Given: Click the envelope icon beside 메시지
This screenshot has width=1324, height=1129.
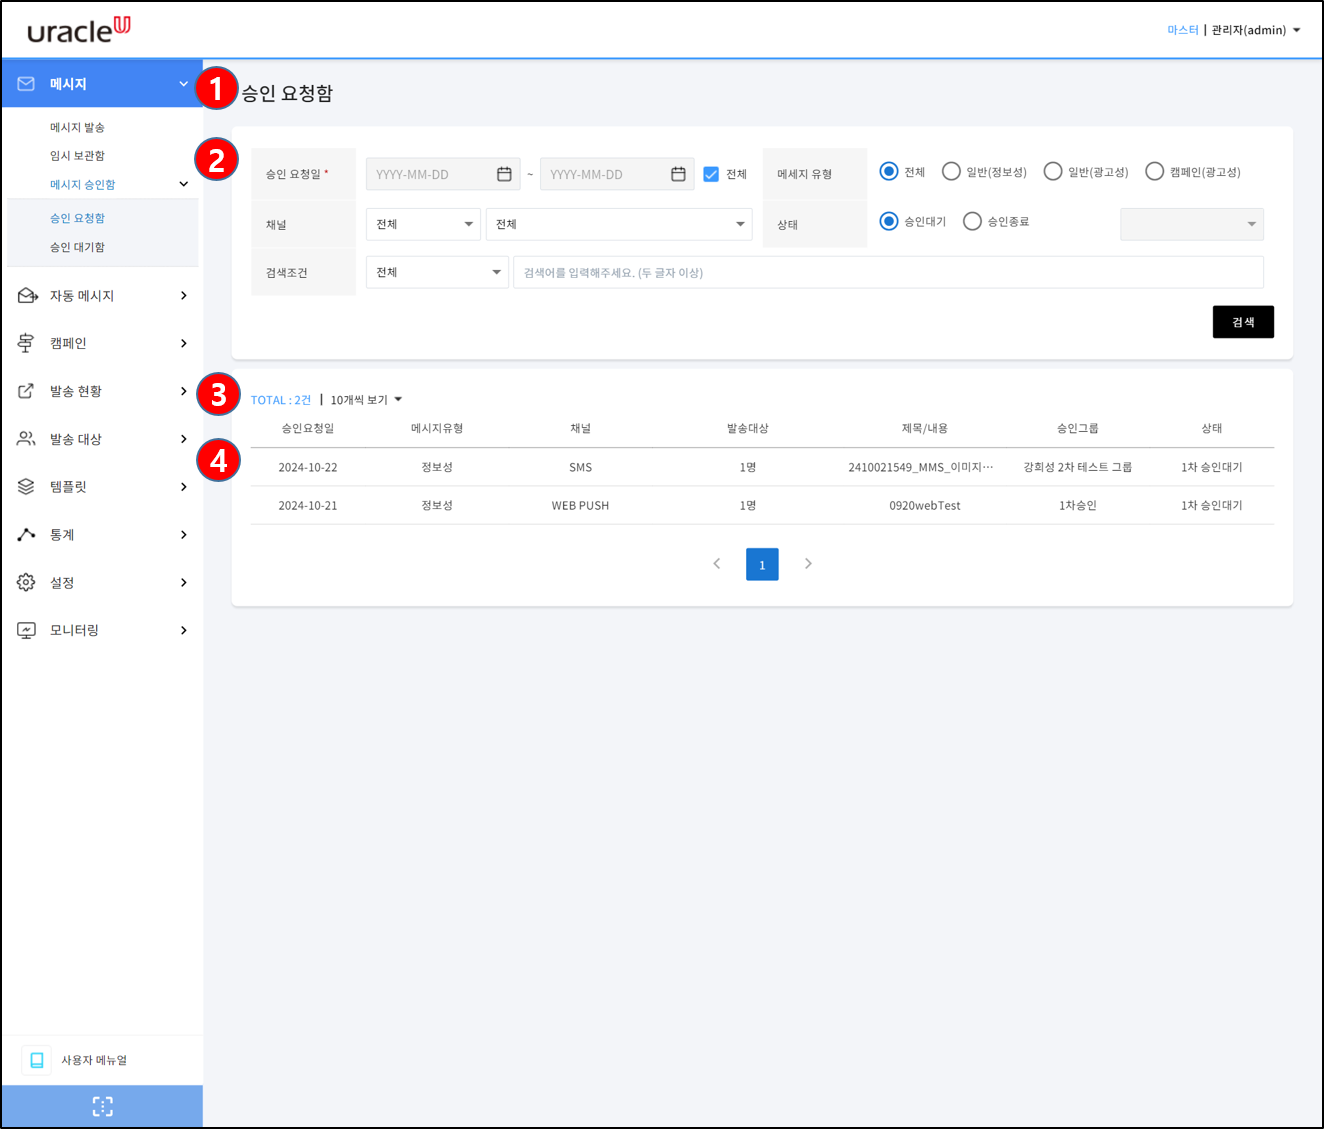Looking at the screenshot, I should pyautogui.click(x=26, y=84).
